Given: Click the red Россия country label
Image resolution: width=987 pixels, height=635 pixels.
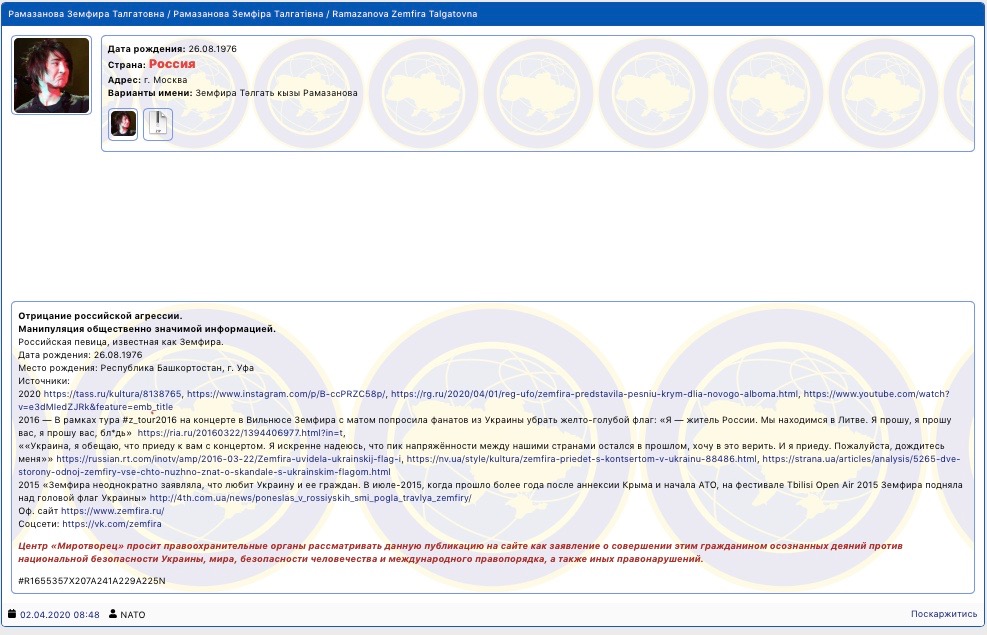Looking at the screenshot, I should click(172, 64).
